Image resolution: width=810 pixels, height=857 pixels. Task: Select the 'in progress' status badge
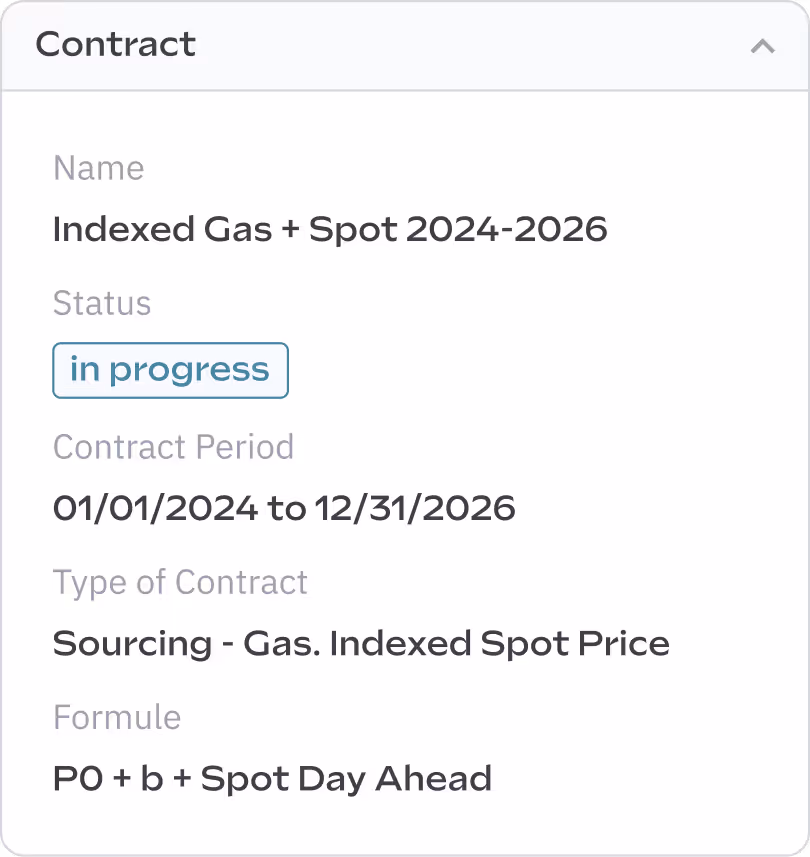point(171,370)
